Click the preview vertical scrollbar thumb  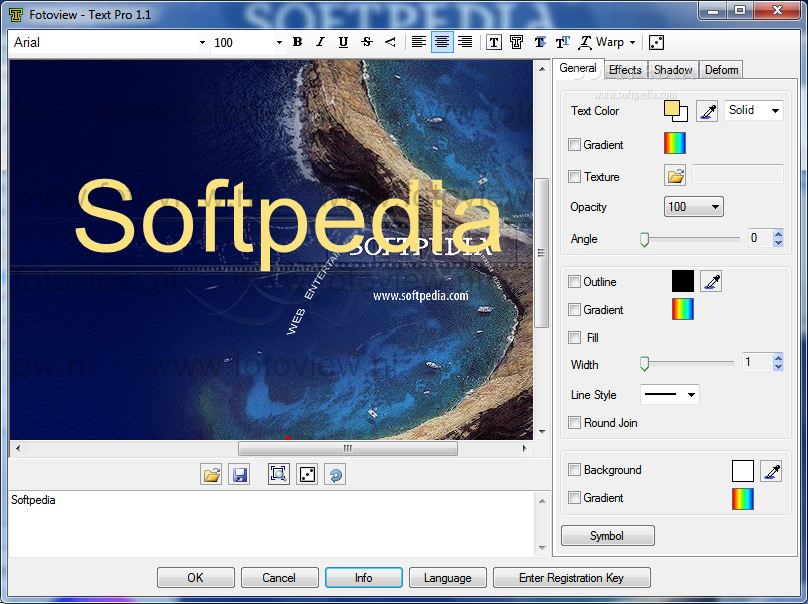(542, 253)
